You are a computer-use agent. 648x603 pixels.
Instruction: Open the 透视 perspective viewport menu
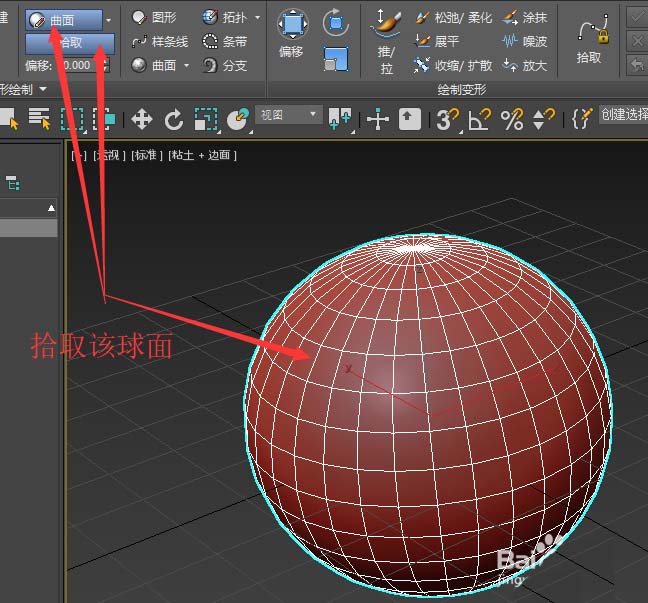(x=109, y=155)
